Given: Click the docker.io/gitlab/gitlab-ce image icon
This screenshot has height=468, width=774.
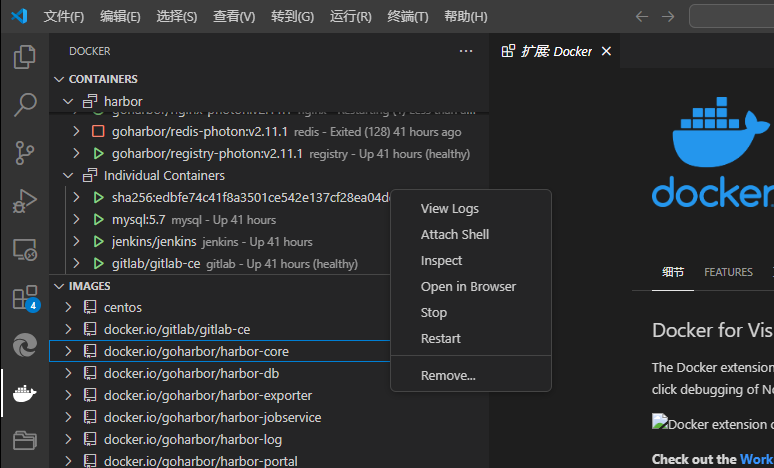Looking at the screenshot, I should [90, 329].
